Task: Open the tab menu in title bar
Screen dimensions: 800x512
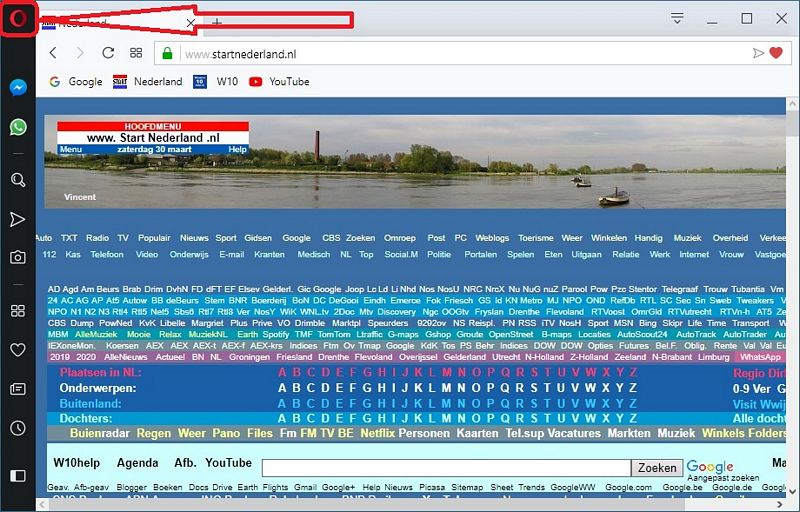Action: tap(677, 19)
